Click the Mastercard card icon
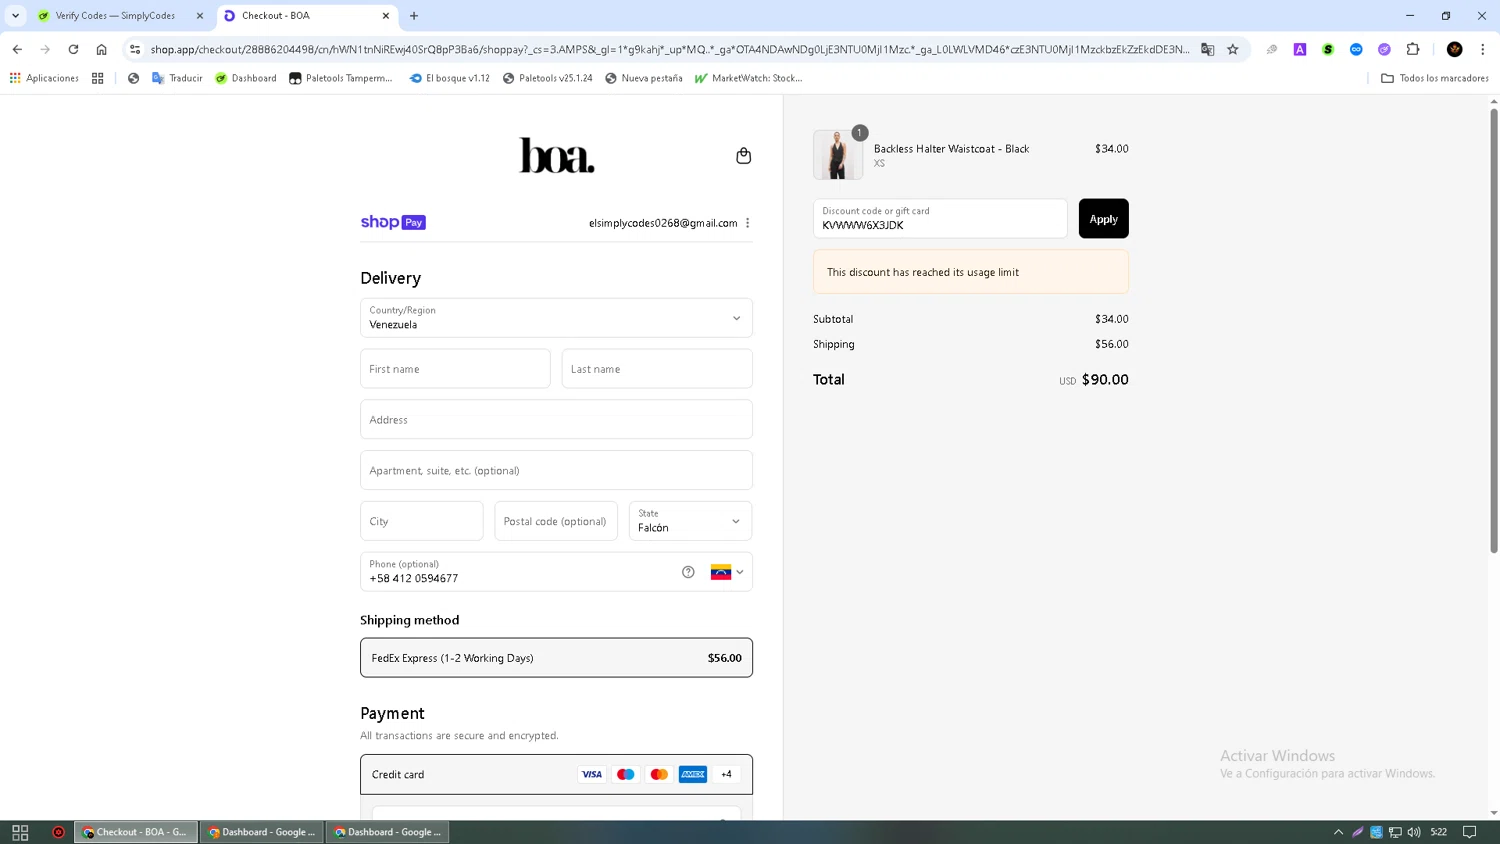 pyautogui.click(x=659, y=774)
